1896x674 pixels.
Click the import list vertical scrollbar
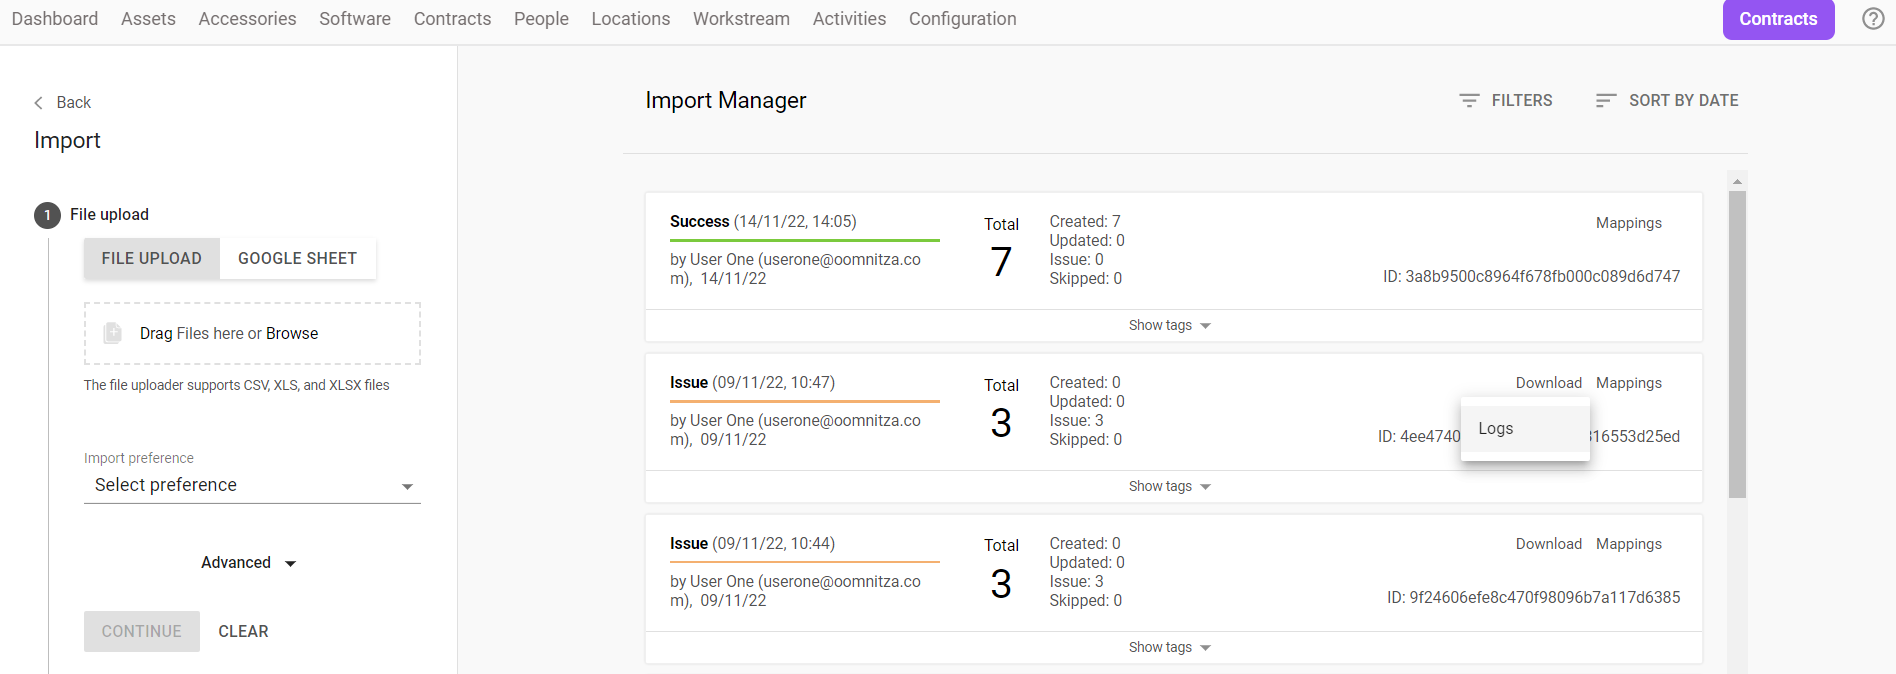coord(1737,344)
